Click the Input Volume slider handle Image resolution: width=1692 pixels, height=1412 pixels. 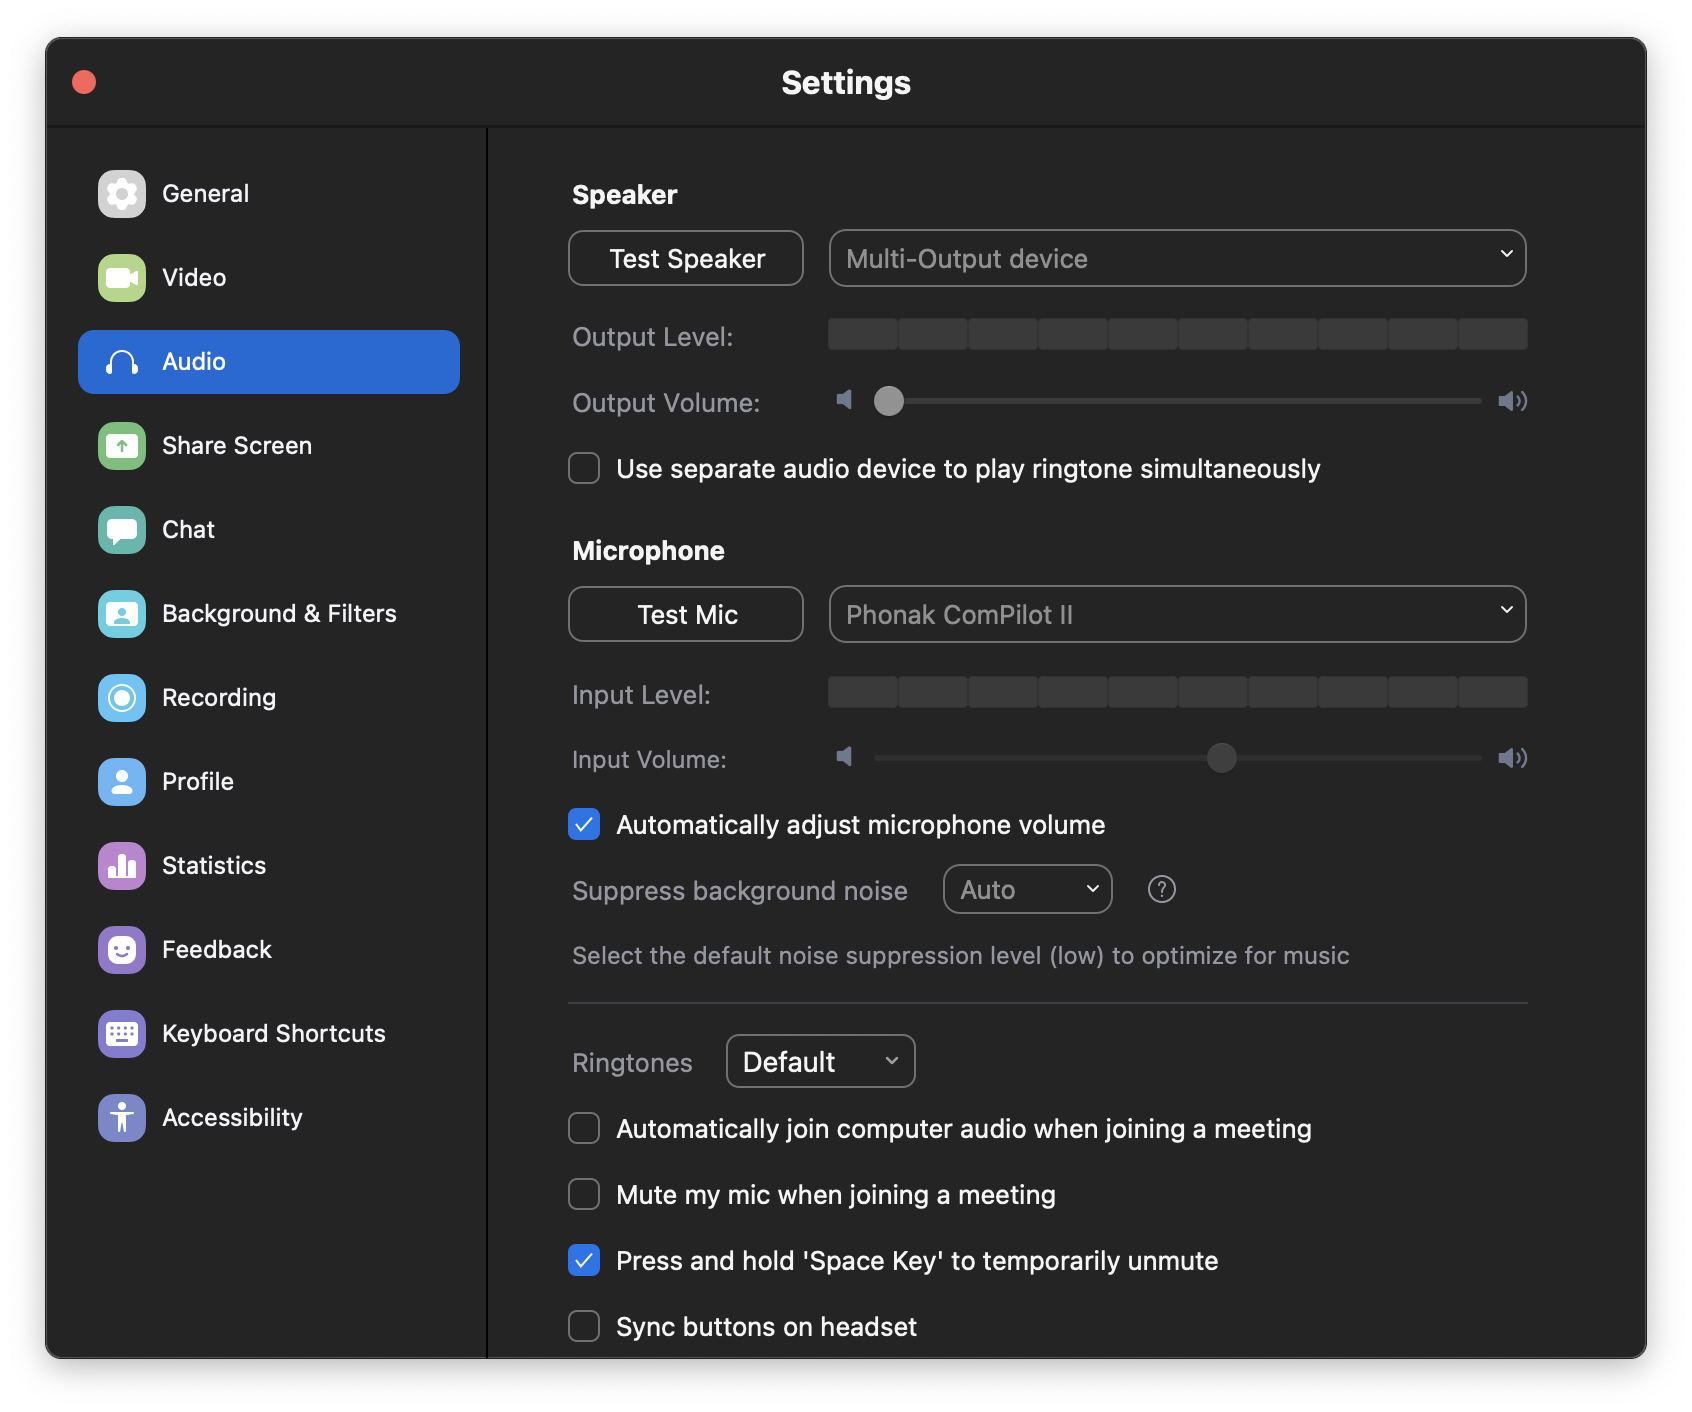(x=1222, y=758)
